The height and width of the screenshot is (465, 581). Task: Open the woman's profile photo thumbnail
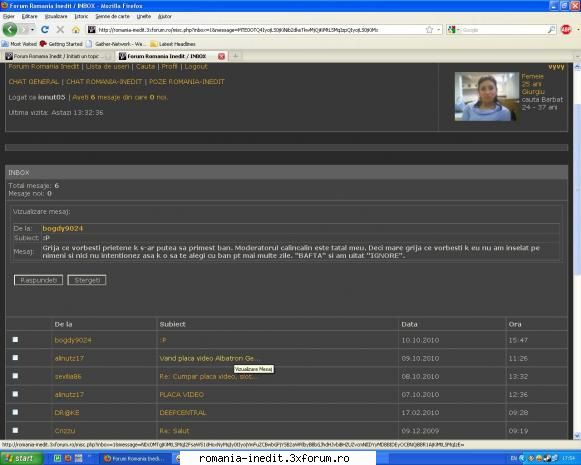pyautogui.click(x=486, y=96)
